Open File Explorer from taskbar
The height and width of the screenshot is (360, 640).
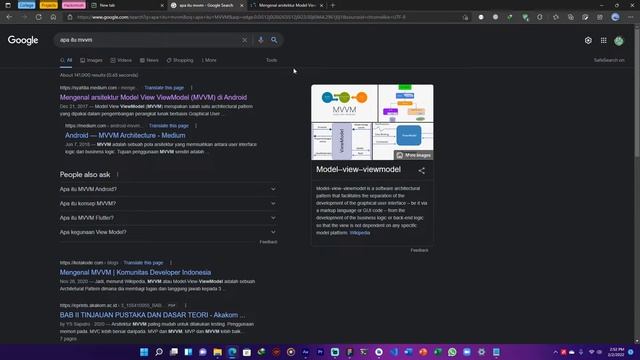pyautogui.click(x=218, y=352)
